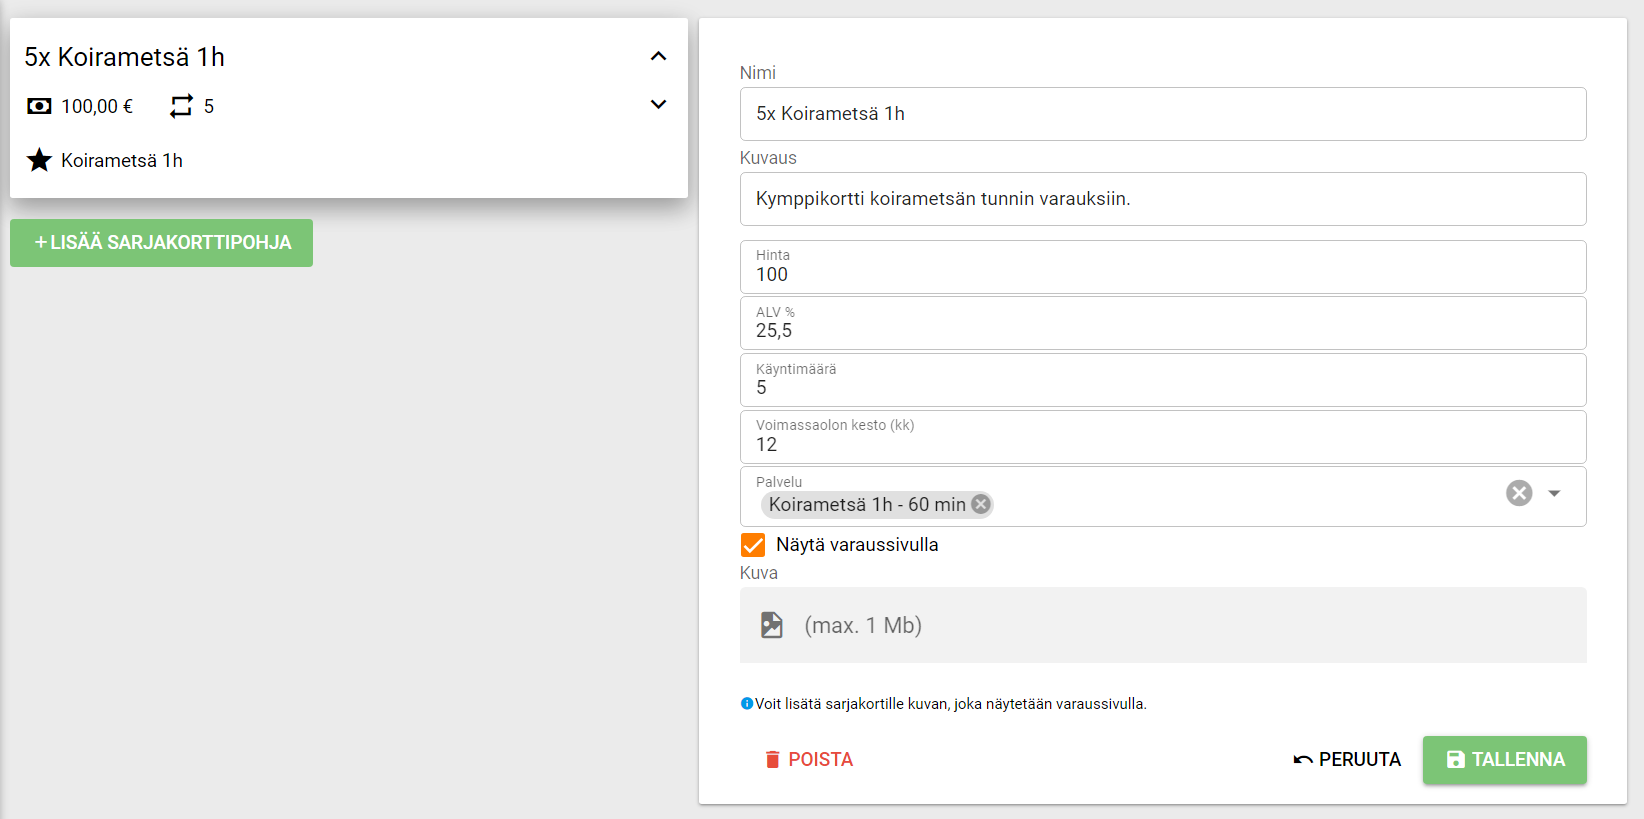Click the 5x Koirametsä 1h card title
The height and width of the screenshot is (819, 1644).
tap(125, 57)
